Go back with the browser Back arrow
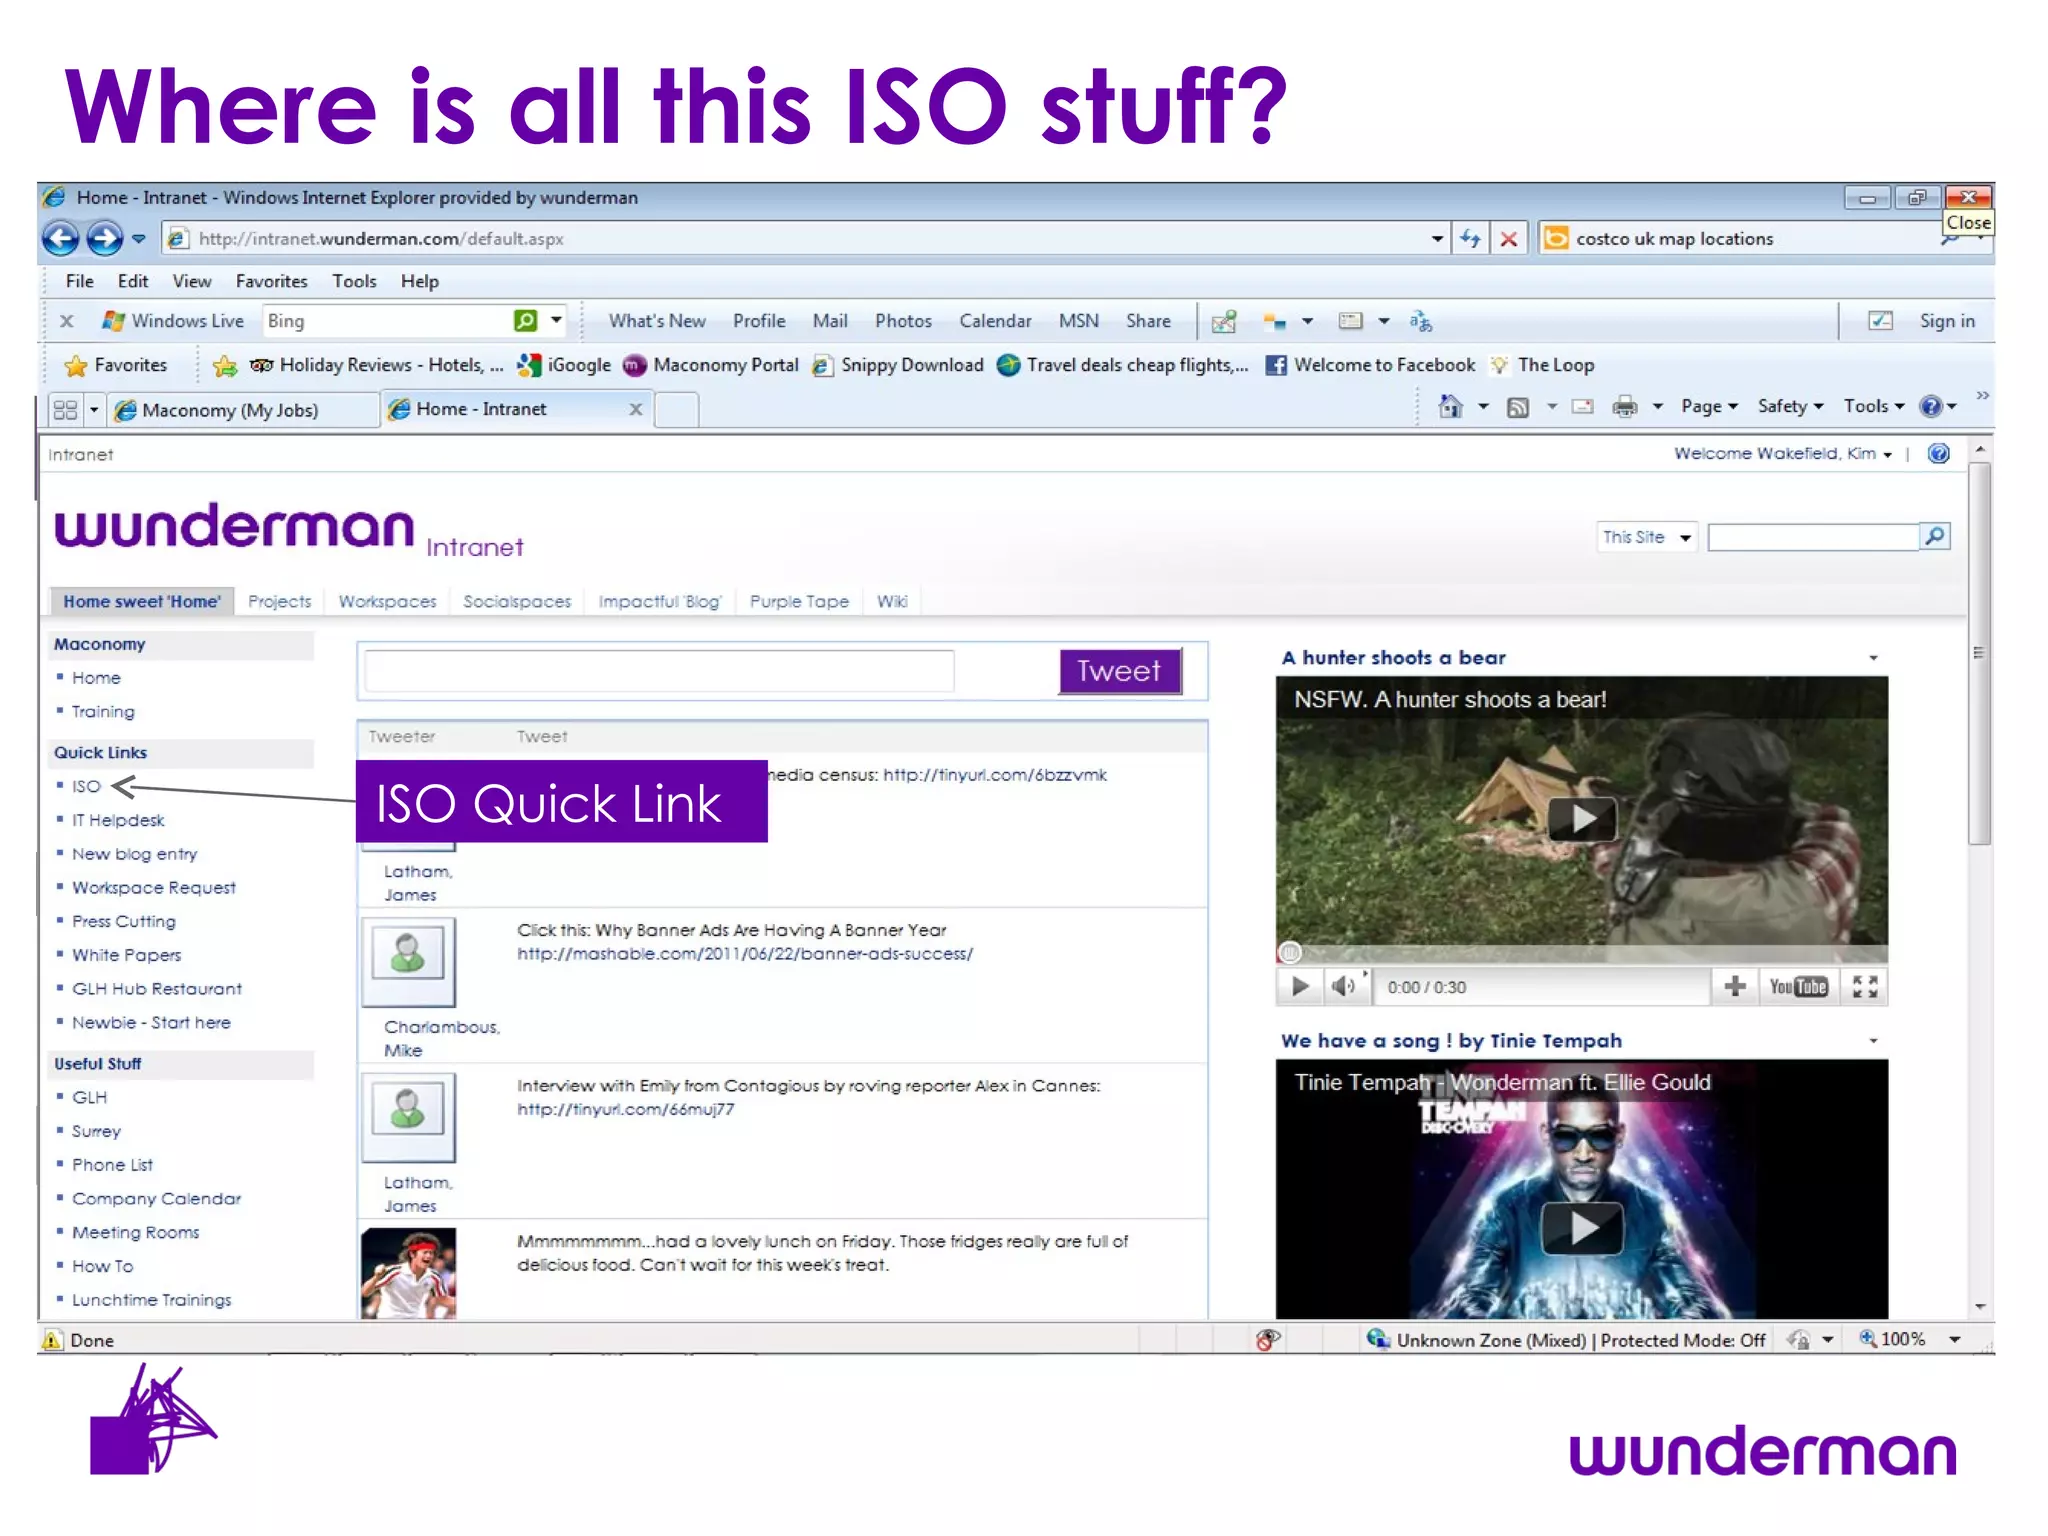 (x=61, y=238)
